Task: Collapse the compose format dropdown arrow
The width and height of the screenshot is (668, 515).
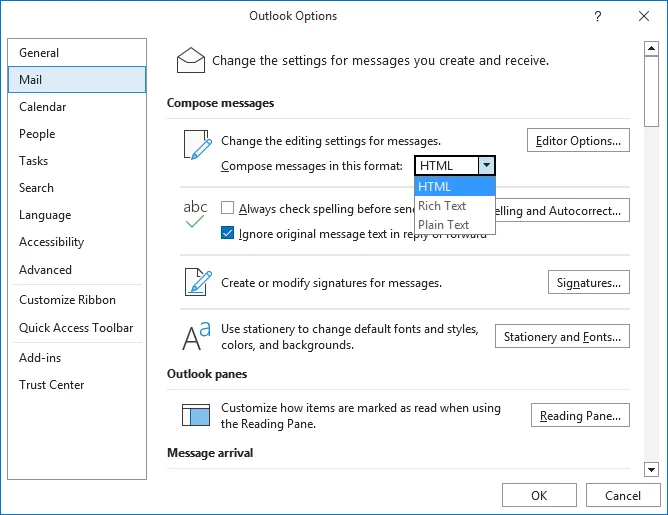Action: click(x=486, y=165)
